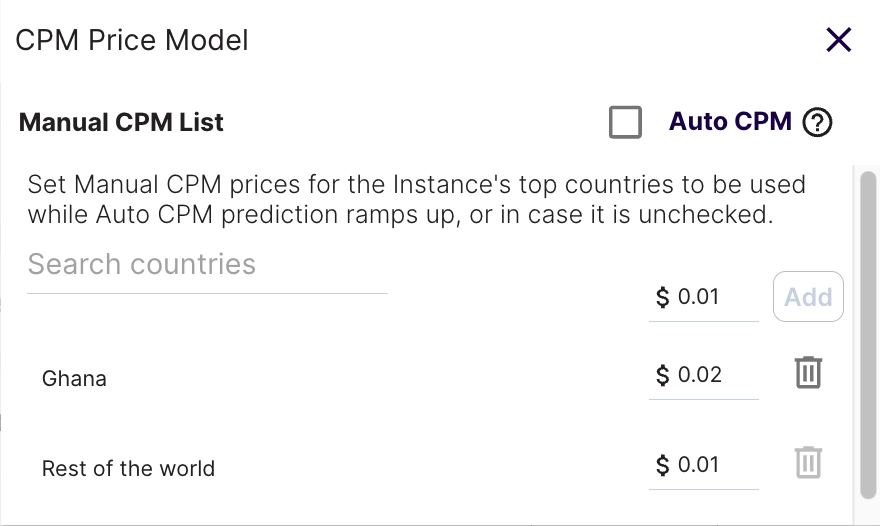880x526 pixels.
Task: Edit the Rest of the world price field
Action: [x=704, y=465]
